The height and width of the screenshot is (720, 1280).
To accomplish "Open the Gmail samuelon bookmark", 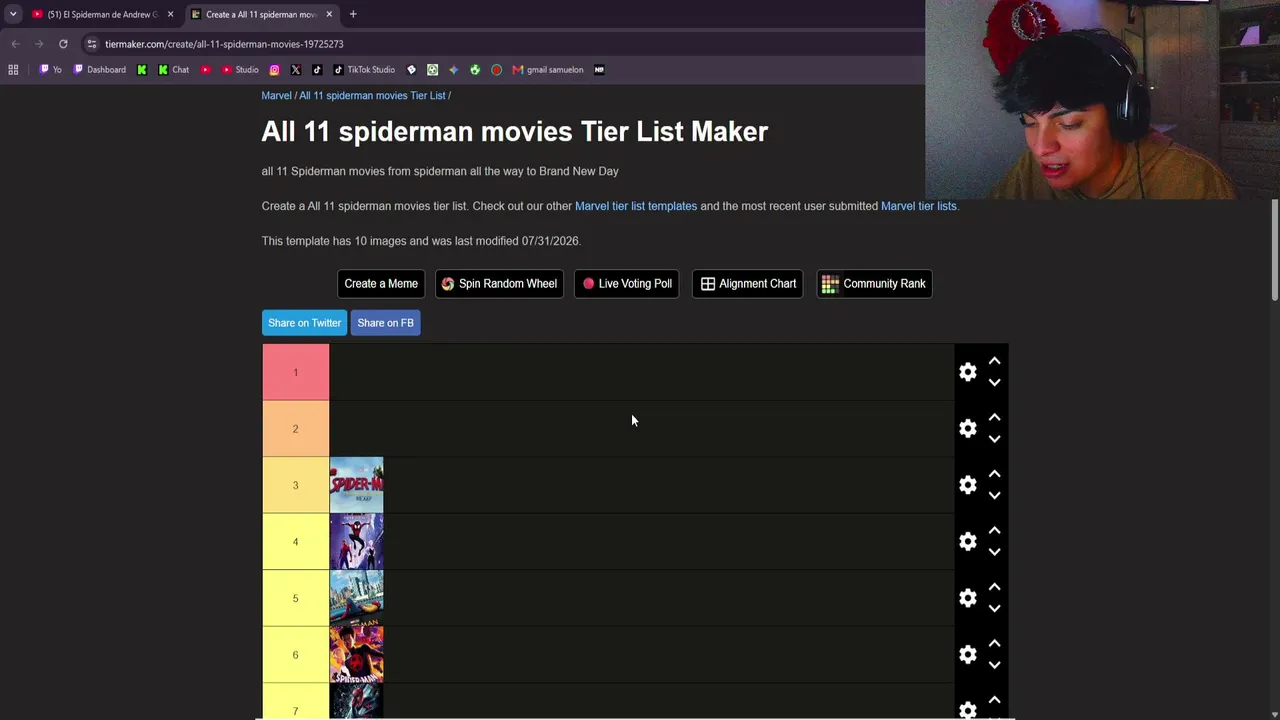I will coord(548,70).
